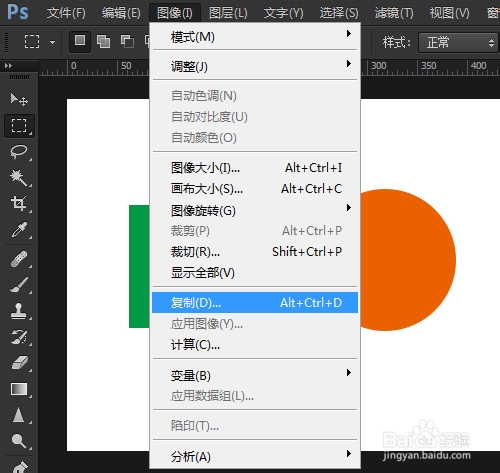Close the open 图像(I) menu
Viewport: 500px width, 473px height.
[175, 13]
